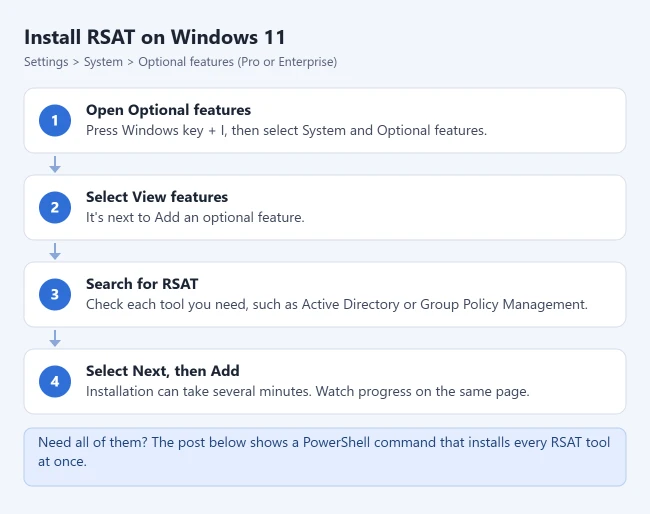Screen dimensions: 650x514
Task: Click the 'Installation can take several minutes' text
Action: click(308, 392)
